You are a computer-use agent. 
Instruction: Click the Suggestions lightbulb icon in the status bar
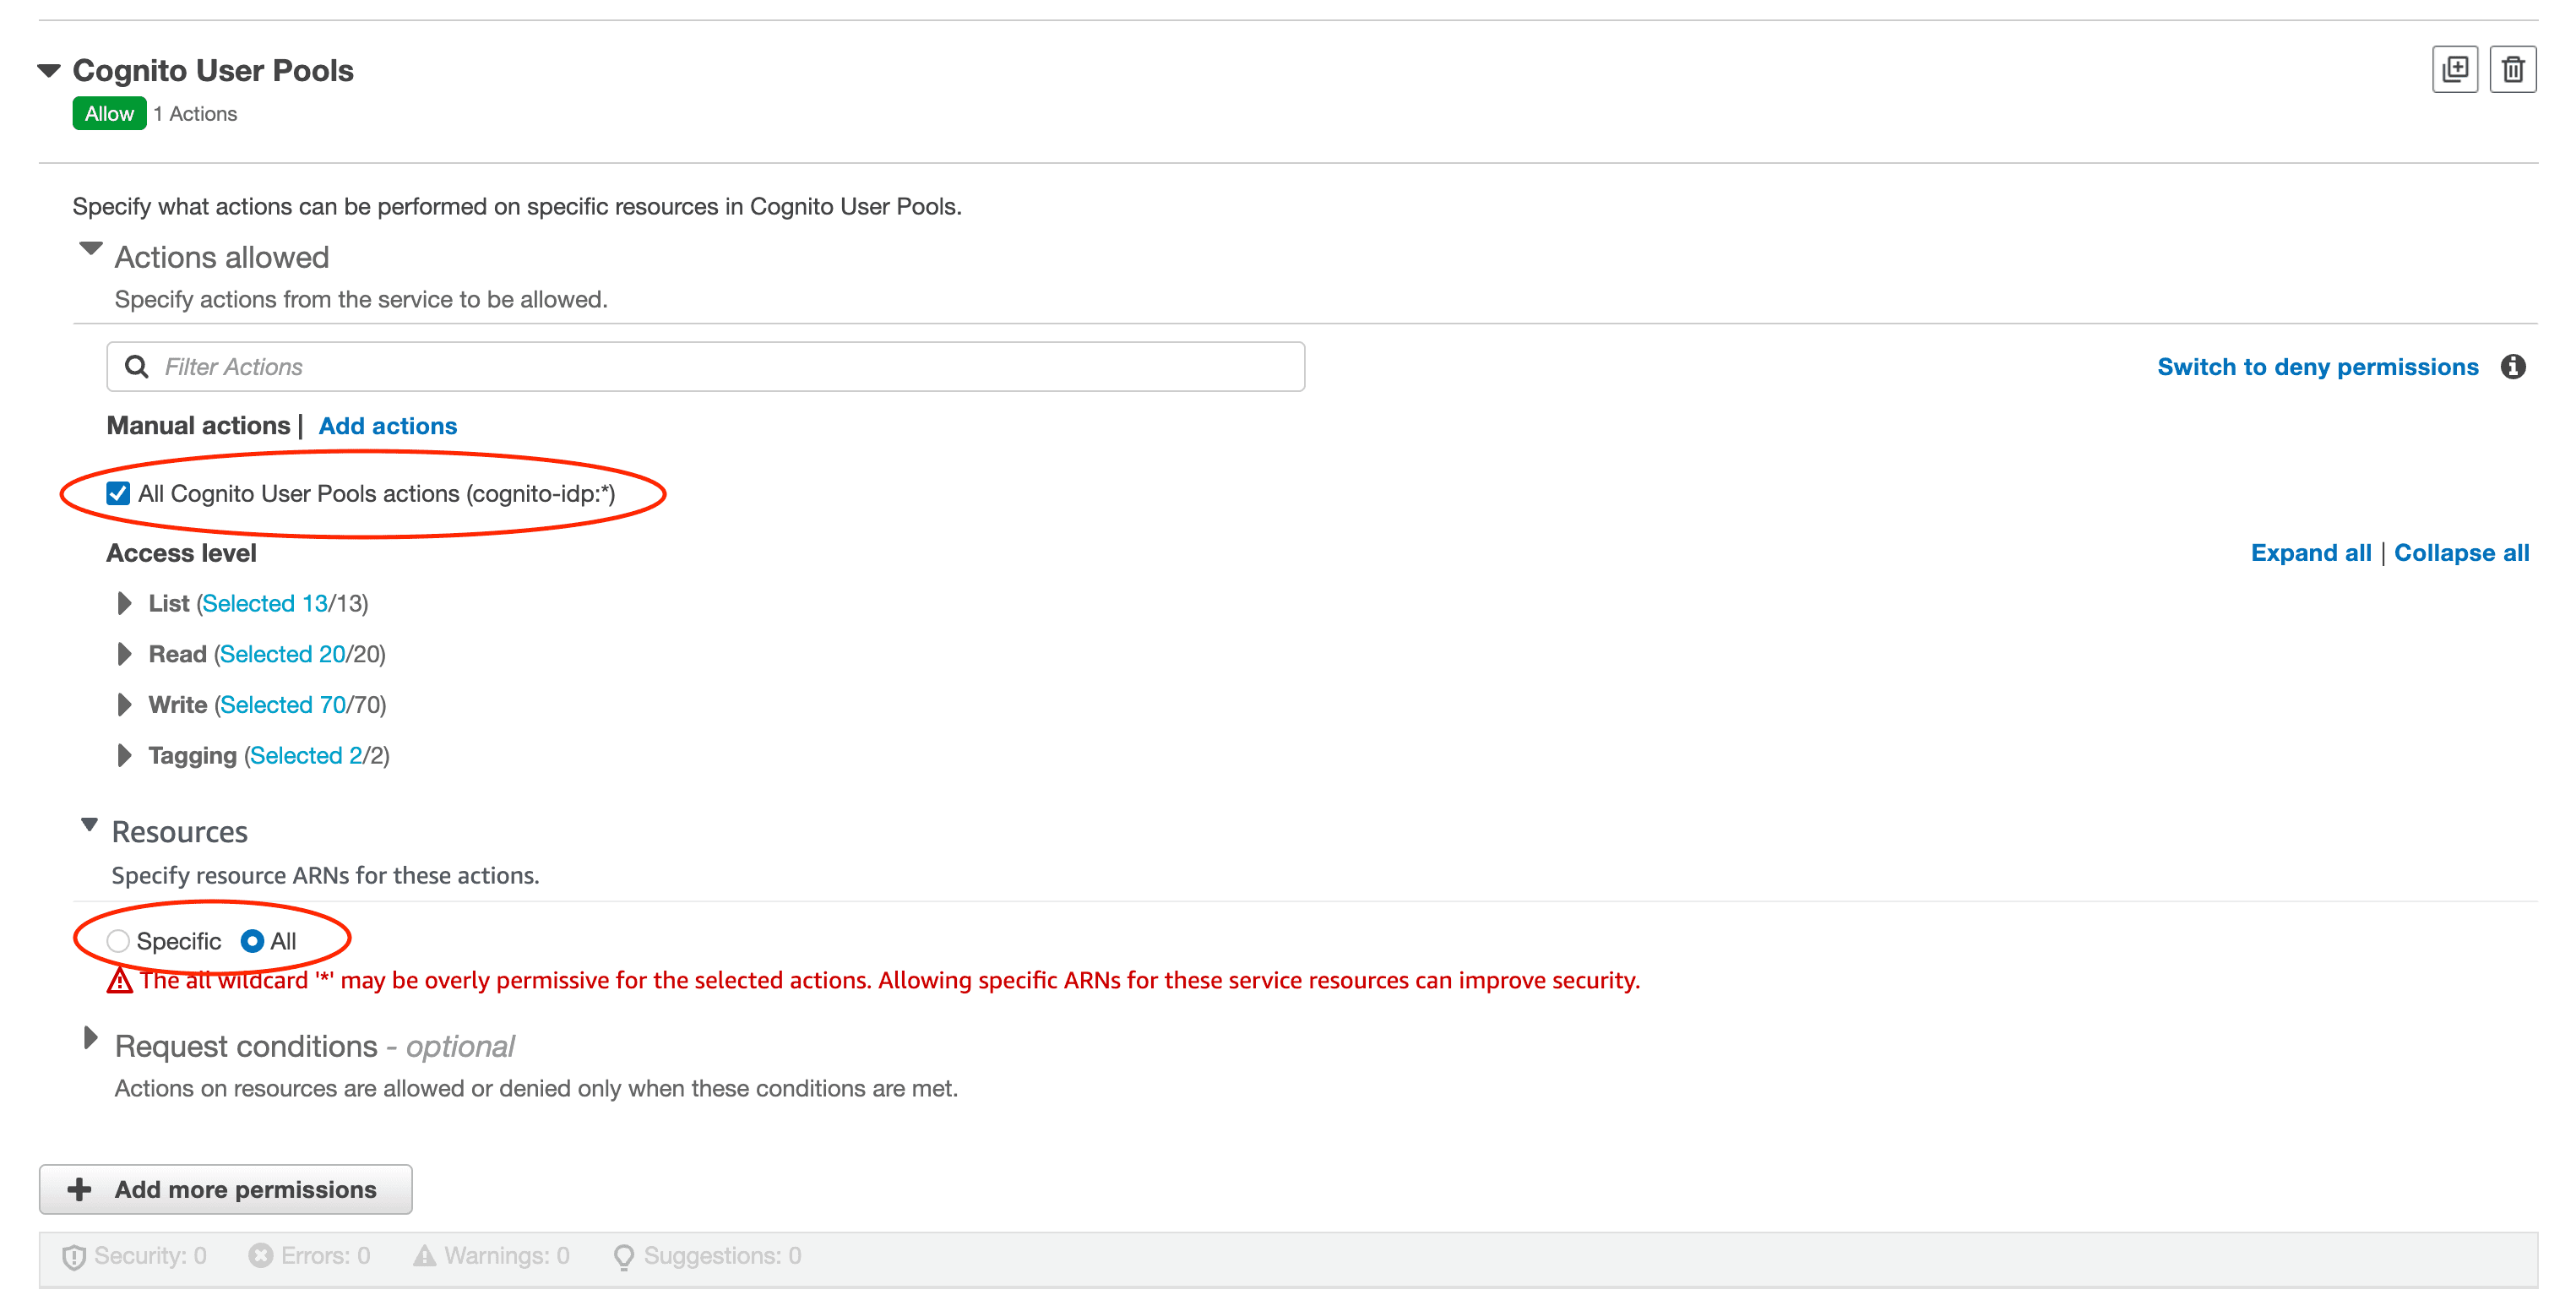pyautogui.click(x=624, y=1257)
